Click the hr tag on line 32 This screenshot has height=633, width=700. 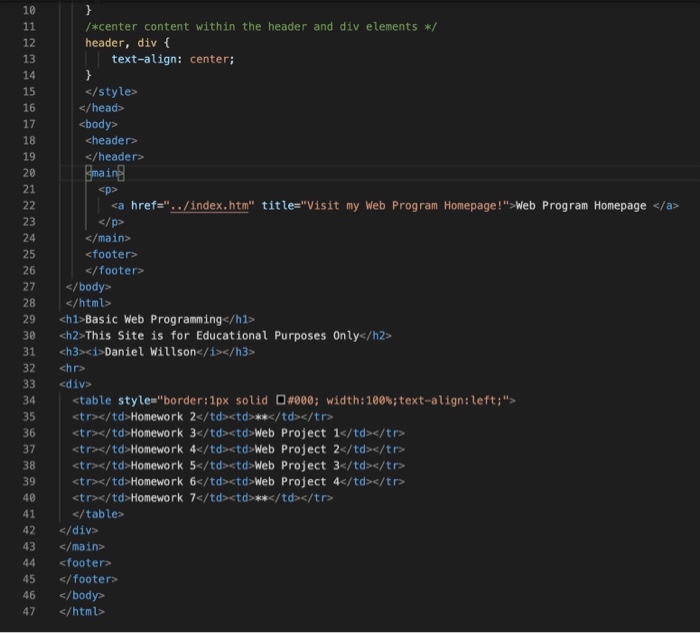pos(72,368)
